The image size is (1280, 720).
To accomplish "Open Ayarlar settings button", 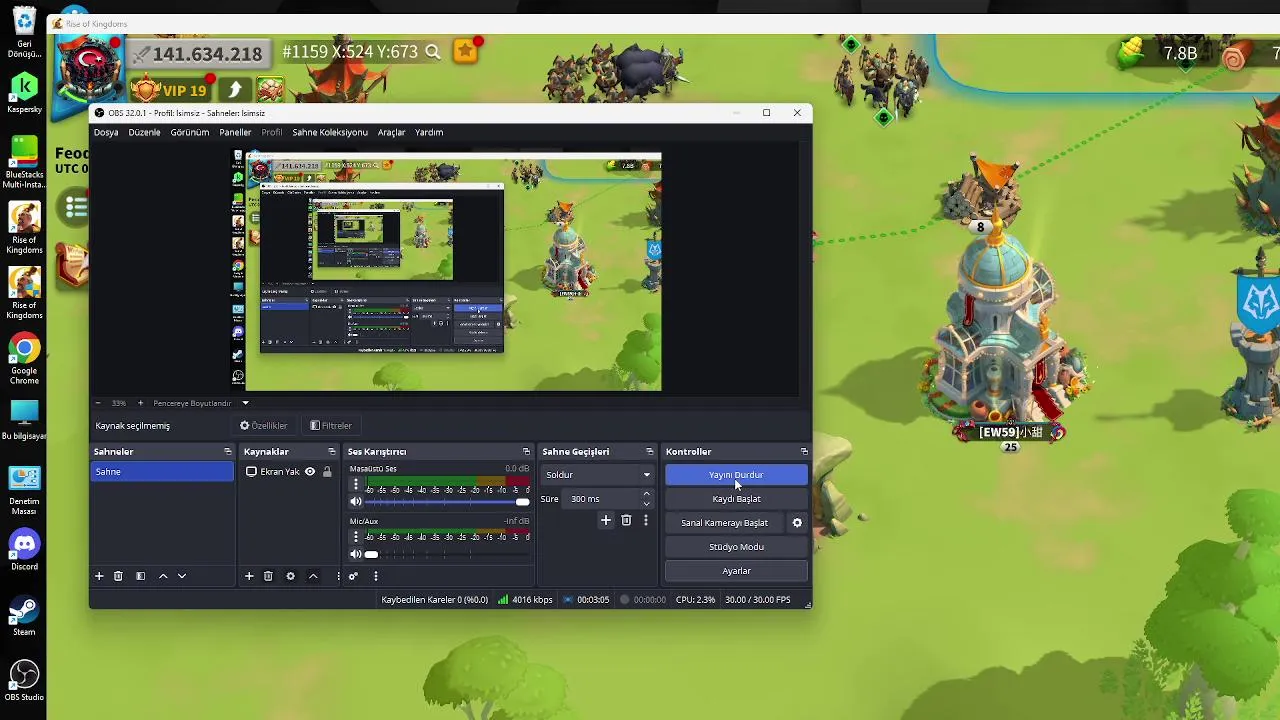I will point(736,571).
